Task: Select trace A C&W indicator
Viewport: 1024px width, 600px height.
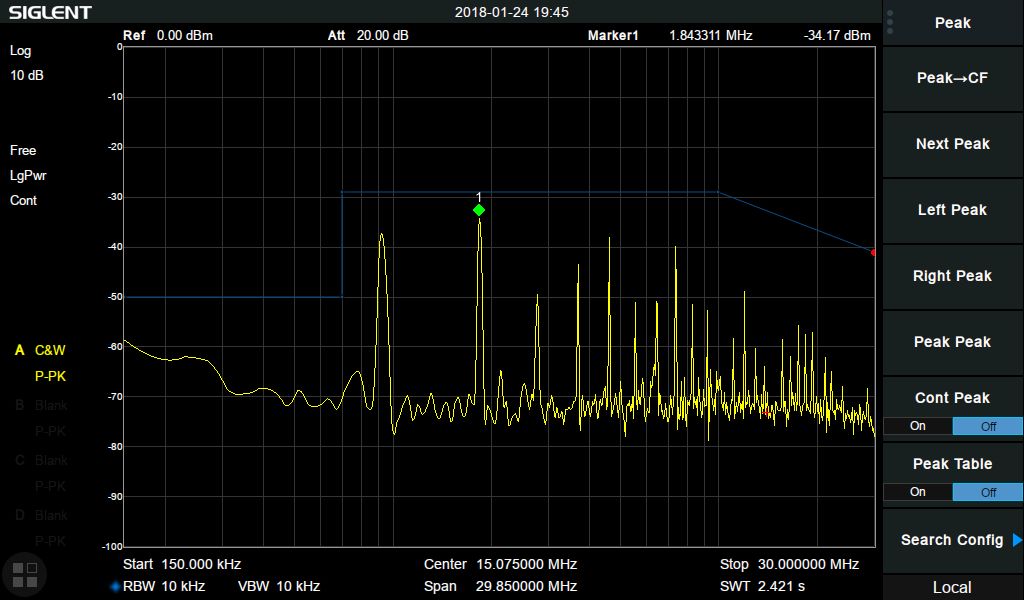Action: click(x=40, y=350)
